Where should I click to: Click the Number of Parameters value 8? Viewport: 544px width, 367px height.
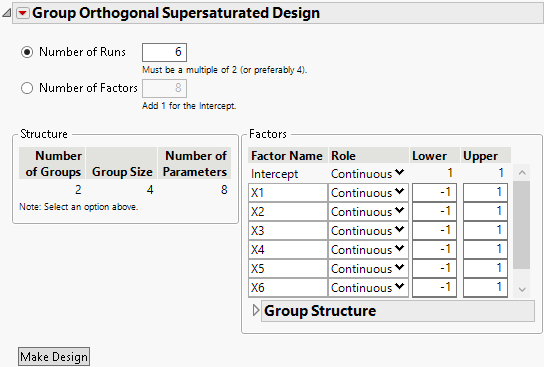[224, 190]
